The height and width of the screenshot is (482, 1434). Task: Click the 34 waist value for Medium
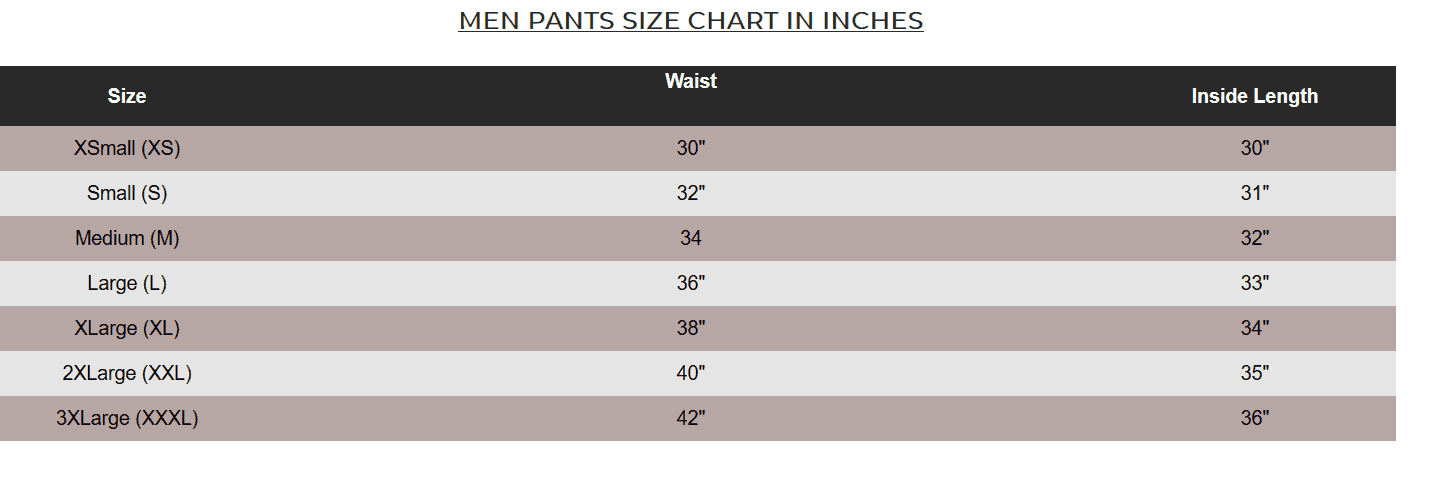pyautogui.click(x=690, y=238)
